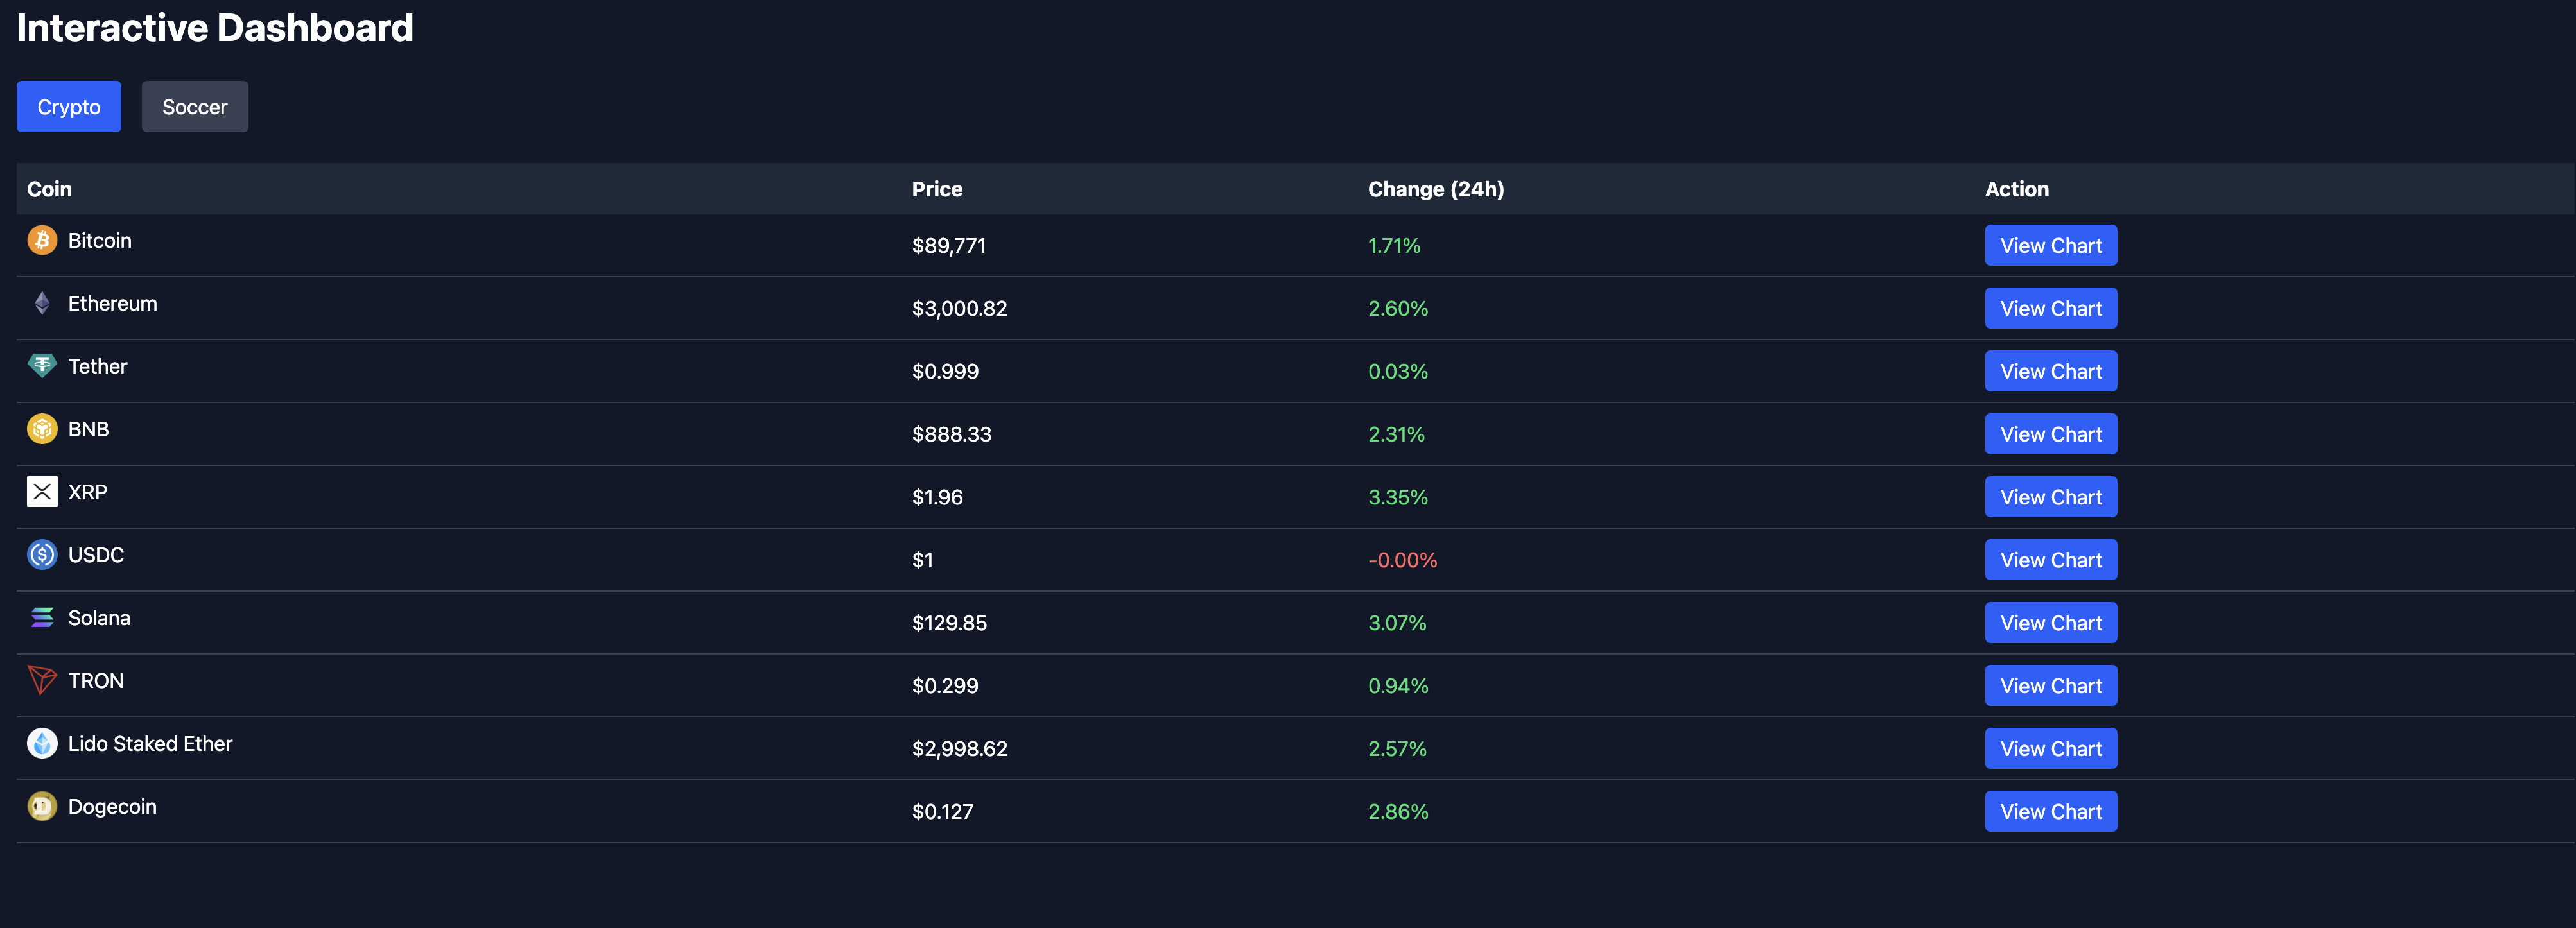This screenshot has height=928, width=2576.
Task: Open View Chart for BNB
Action: point(2050,434)
